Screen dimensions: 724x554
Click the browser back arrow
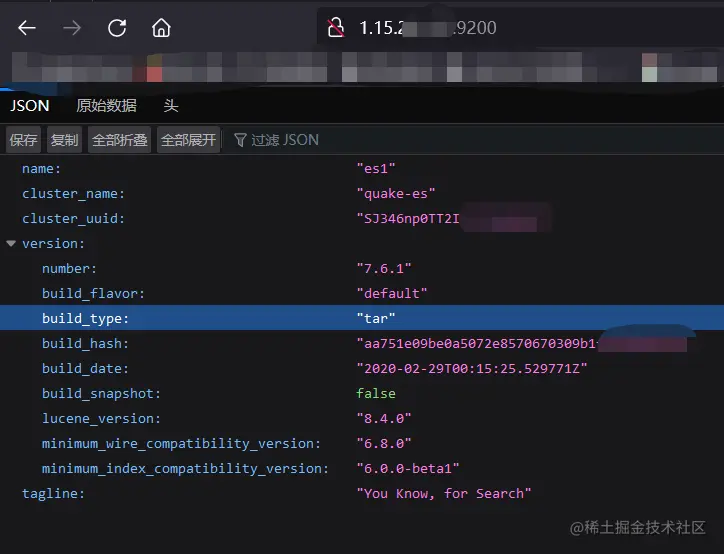(x=27, y=28)
